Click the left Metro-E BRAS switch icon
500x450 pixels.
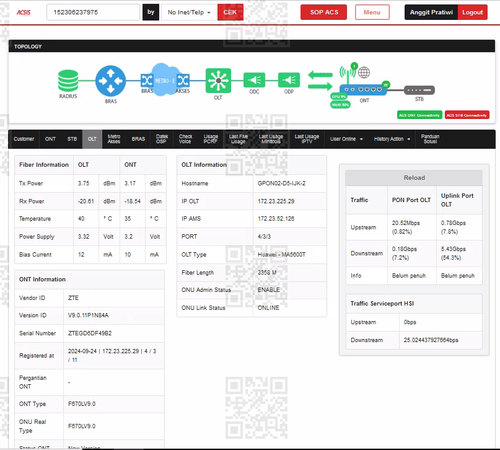[x=147, y=80]
